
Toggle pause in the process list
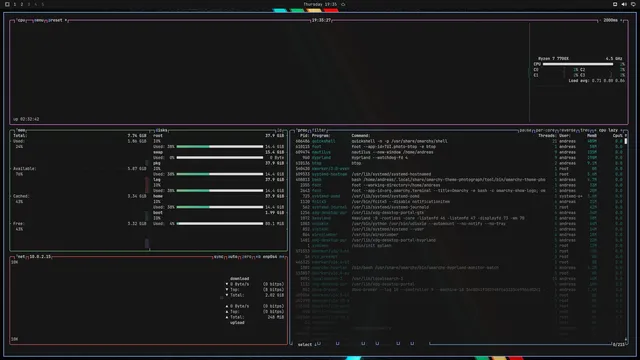[525, 130]
